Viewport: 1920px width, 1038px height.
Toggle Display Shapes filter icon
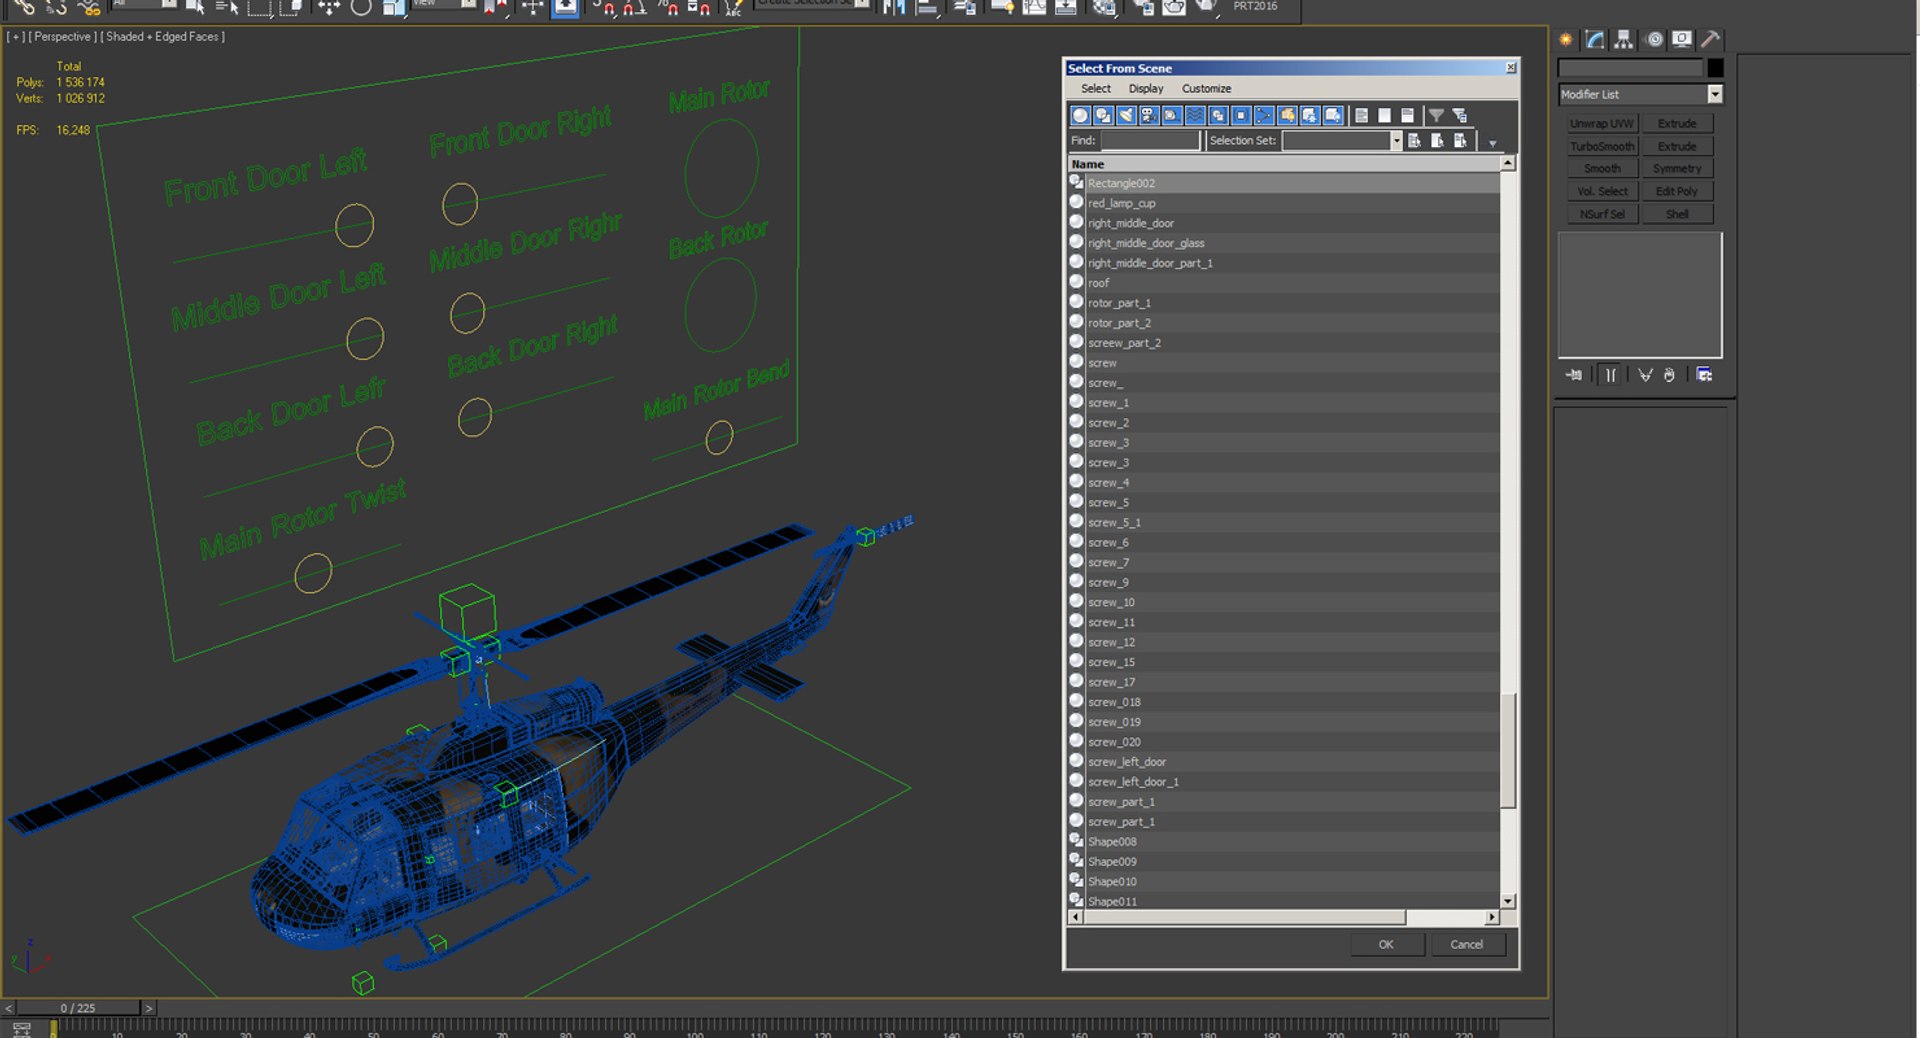coord(1103,115)
